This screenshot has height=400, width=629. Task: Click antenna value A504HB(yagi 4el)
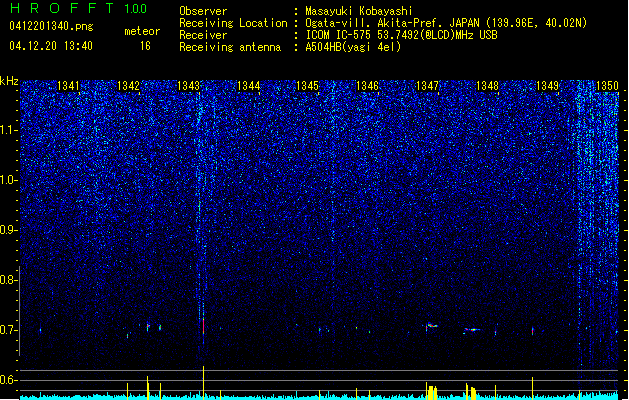(x=353, y=47)
